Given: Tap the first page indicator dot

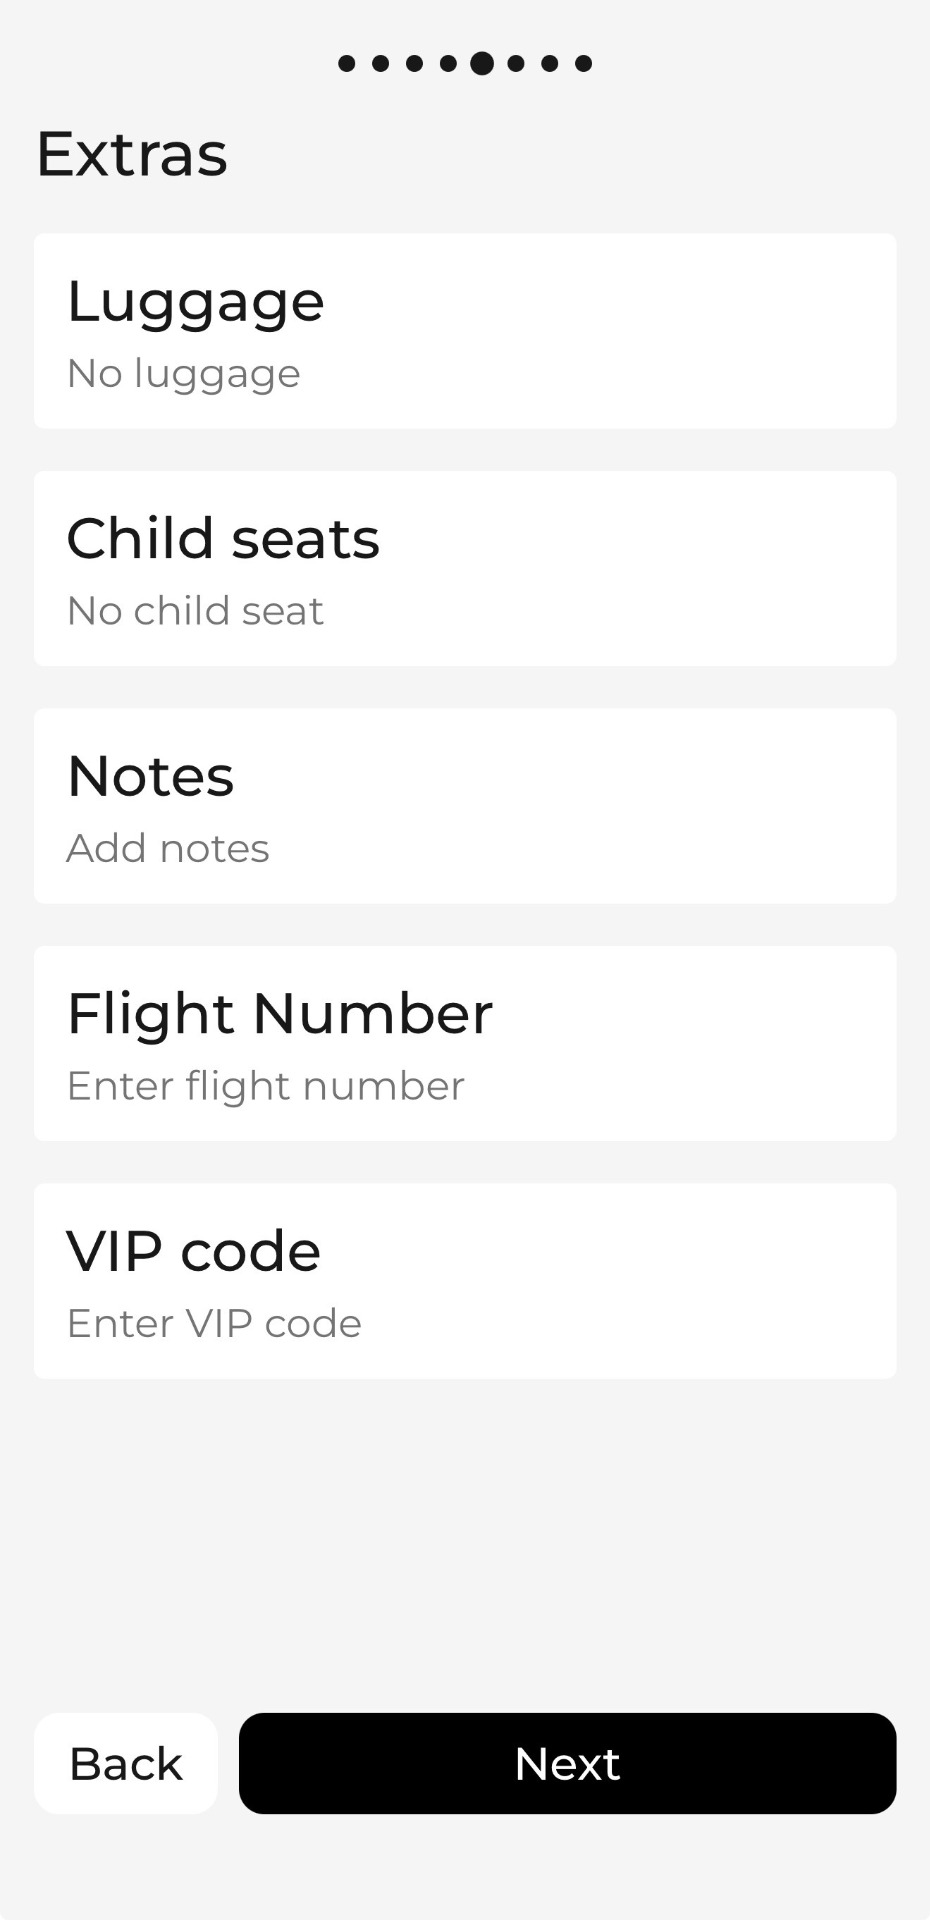Looking at the screenshot, I should click(347, 64).
